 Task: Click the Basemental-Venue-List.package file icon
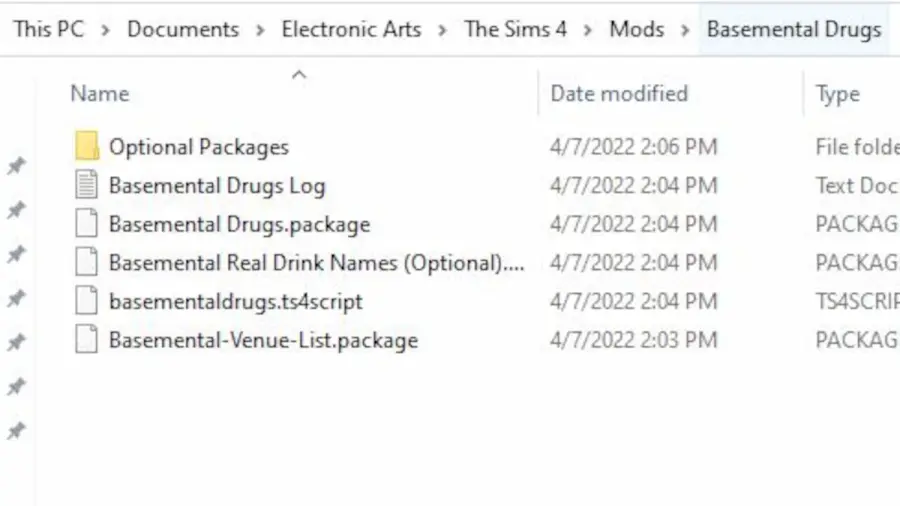[87, 340]
